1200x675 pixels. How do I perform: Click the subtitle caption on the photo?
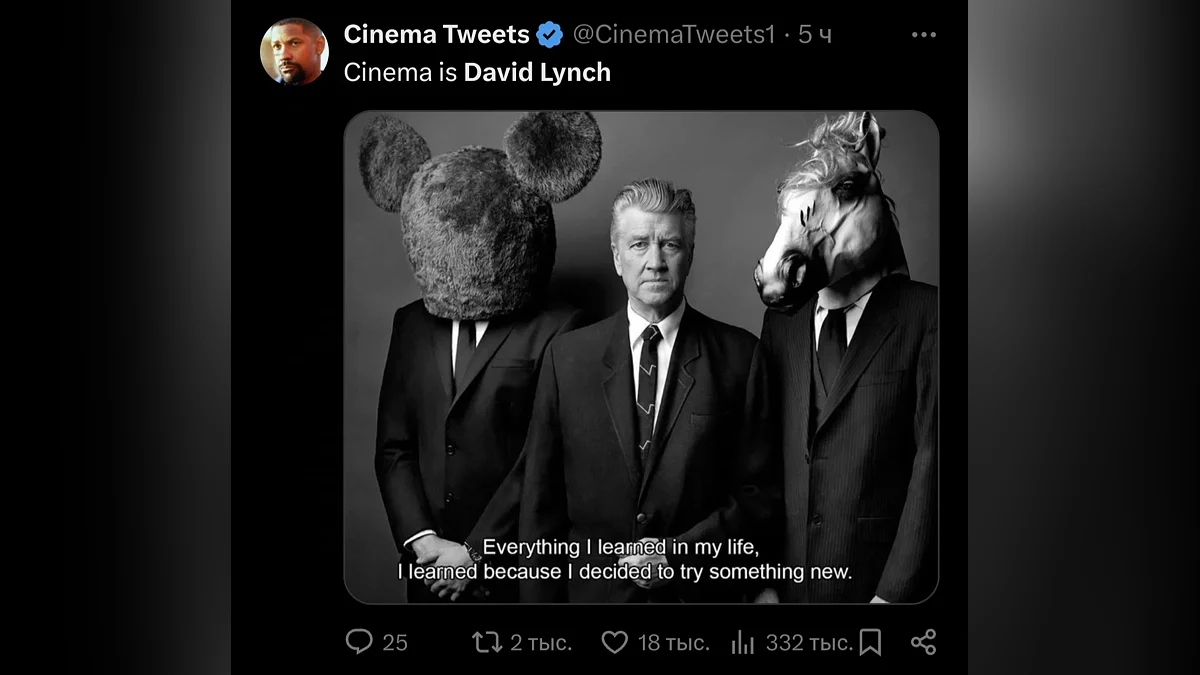625,560
